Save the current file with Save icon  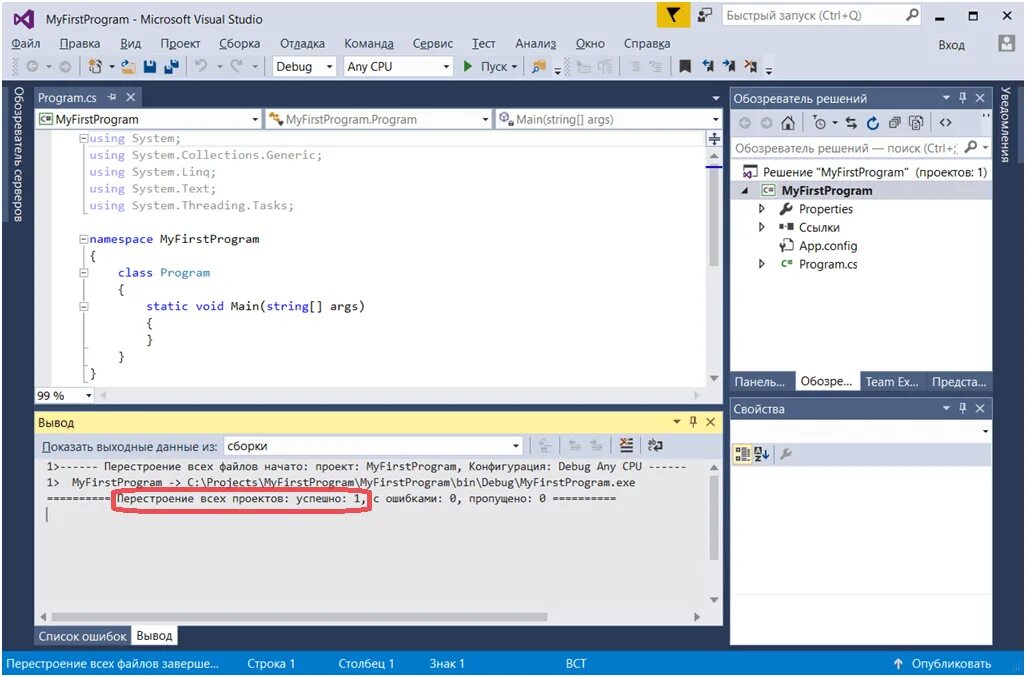(x=150, y=67)
